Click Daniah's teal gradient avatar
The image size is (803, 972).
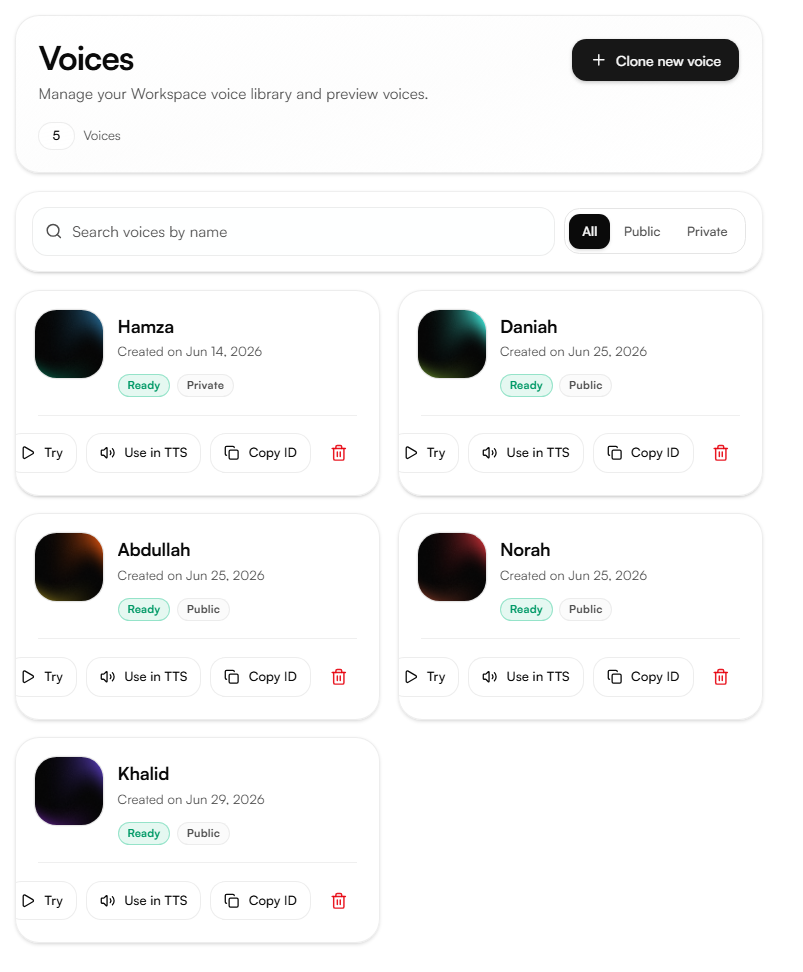pyautogui.click(x=452, y=344)
